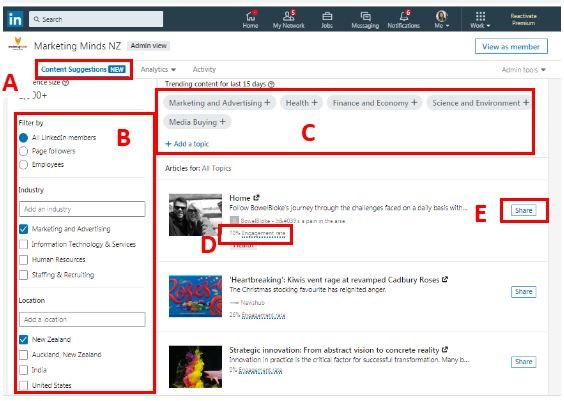Add the Marketing and Advertising topic chip
This screenshot has height=401, width=564.
click(x=219, y=103)
